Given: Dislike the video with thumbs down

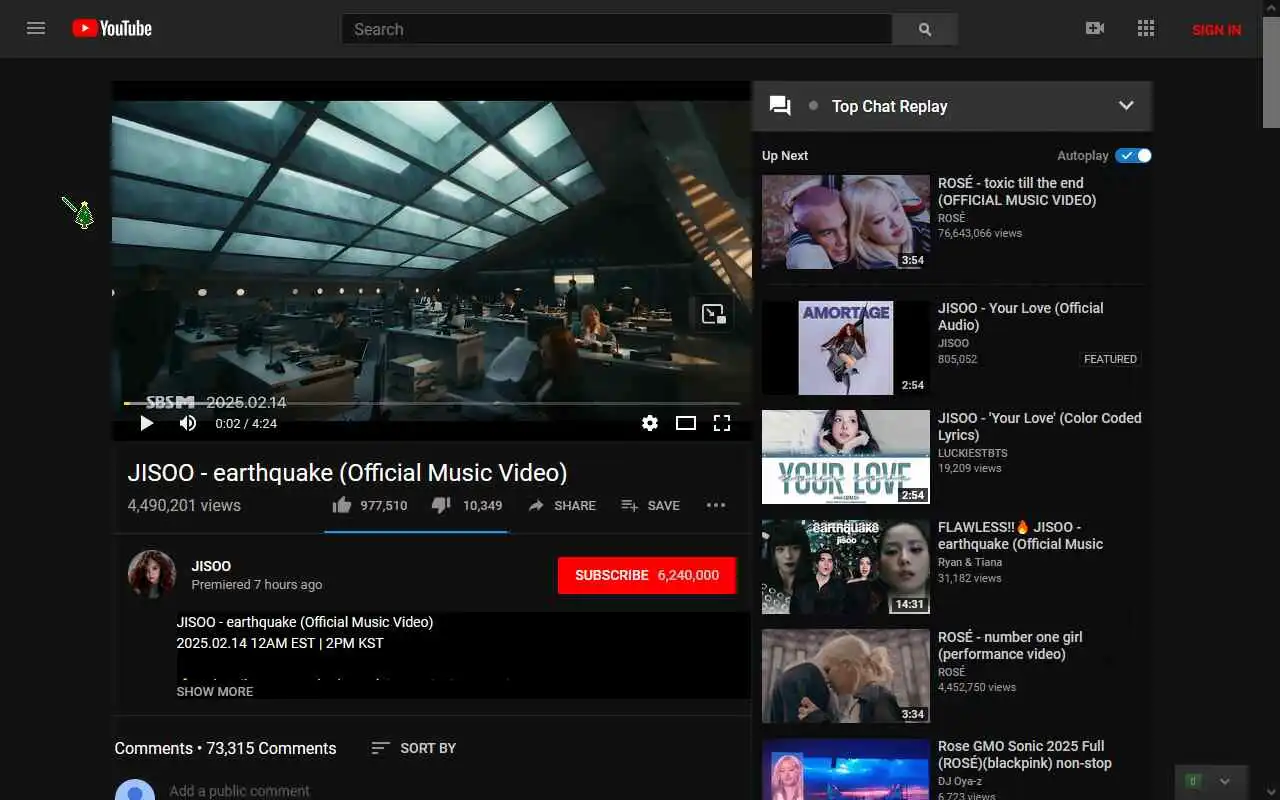Looking at the screenshot, I should coord(467,505).
